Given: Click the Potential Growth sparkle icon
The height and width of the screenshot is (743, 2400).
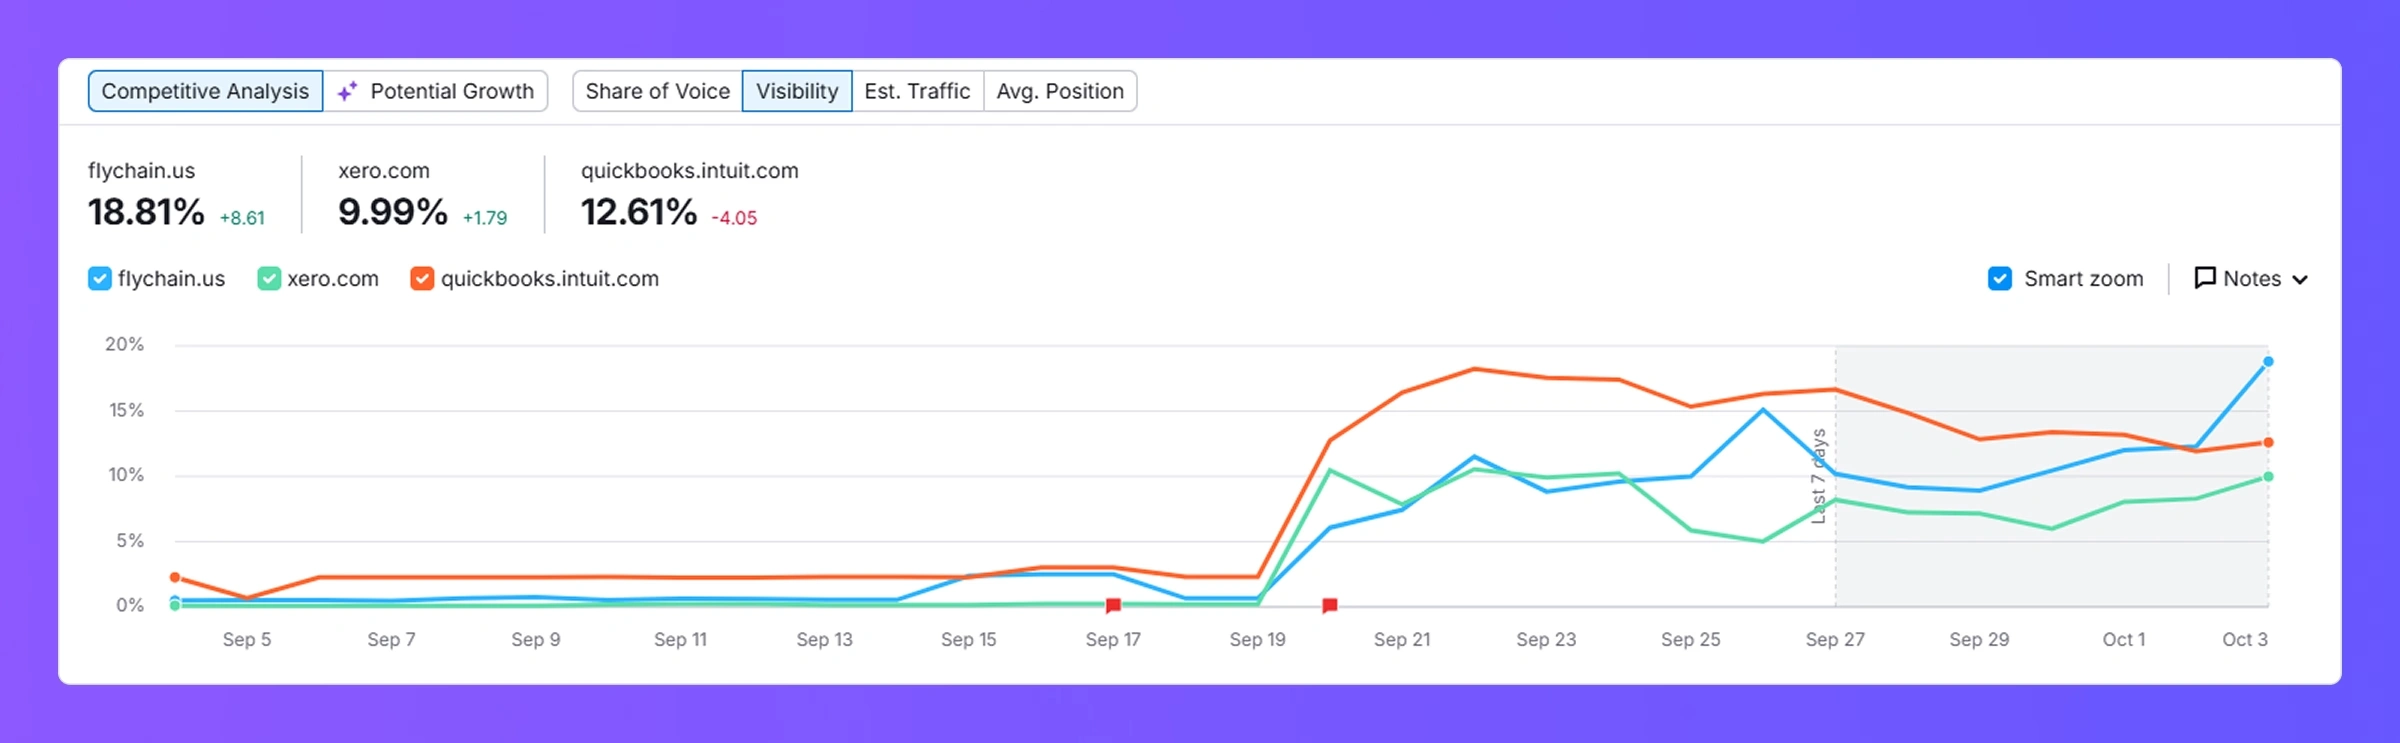Looking at the screenshot, I should [347, 91].
